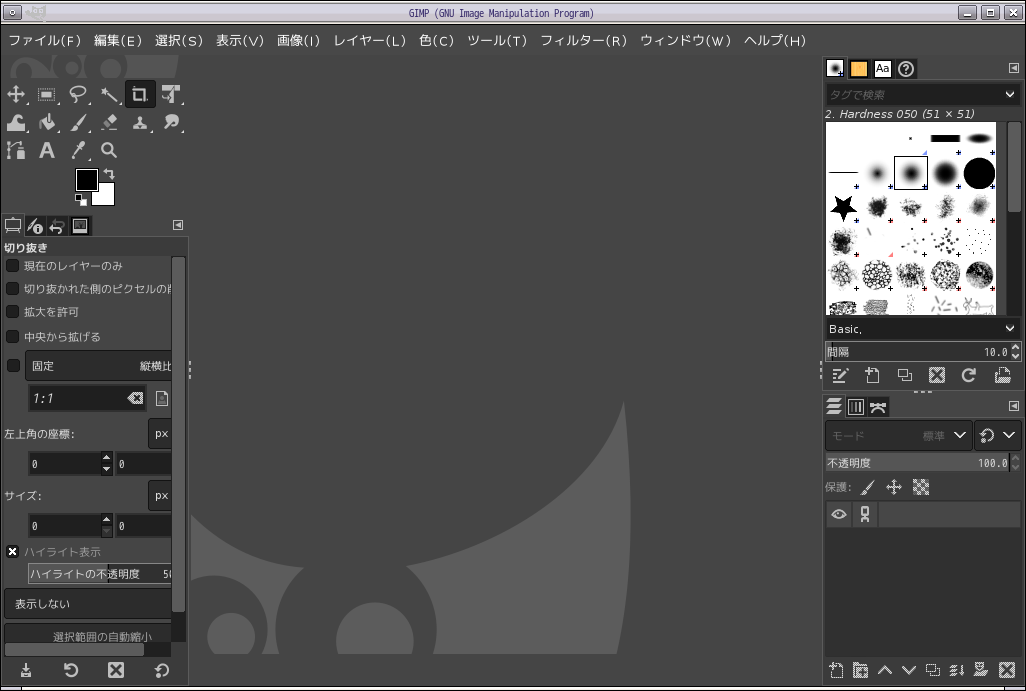Viewport: 1026px width, 691px height.
Task: Select the Text tool
Action: pyautogui.click(x=45, y=150)
